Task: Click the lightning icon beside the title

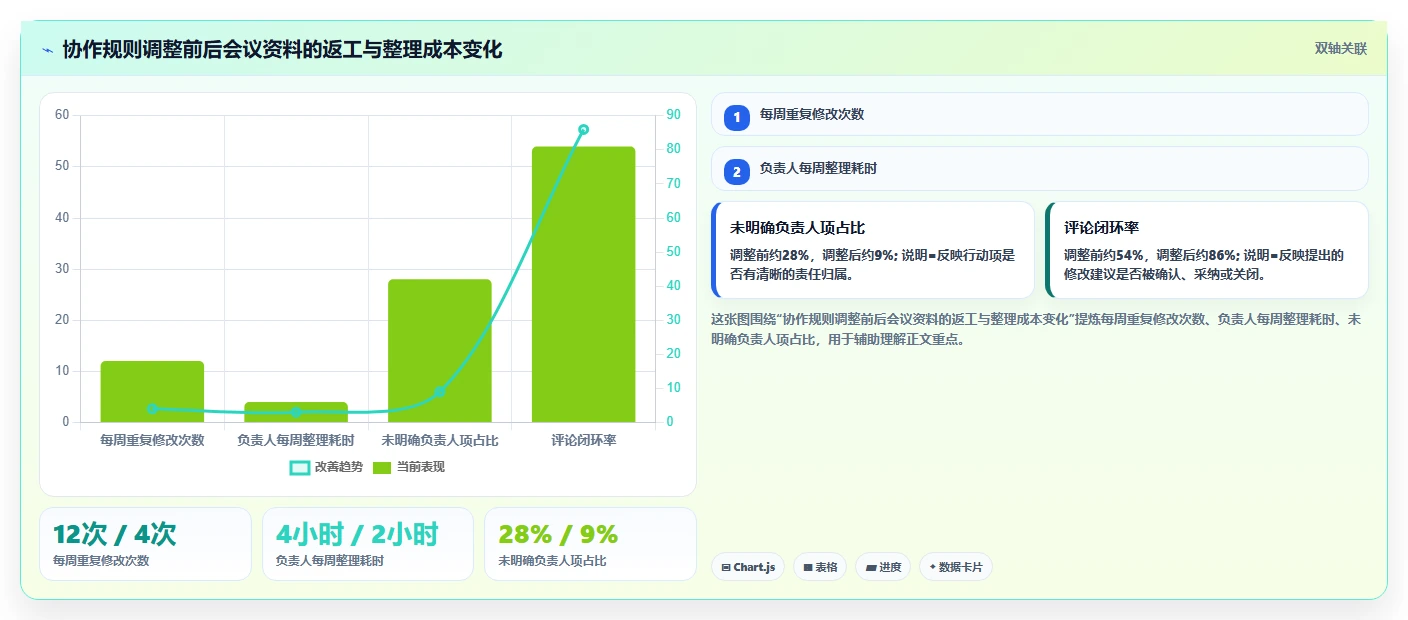Action: [x=47, y=49]
